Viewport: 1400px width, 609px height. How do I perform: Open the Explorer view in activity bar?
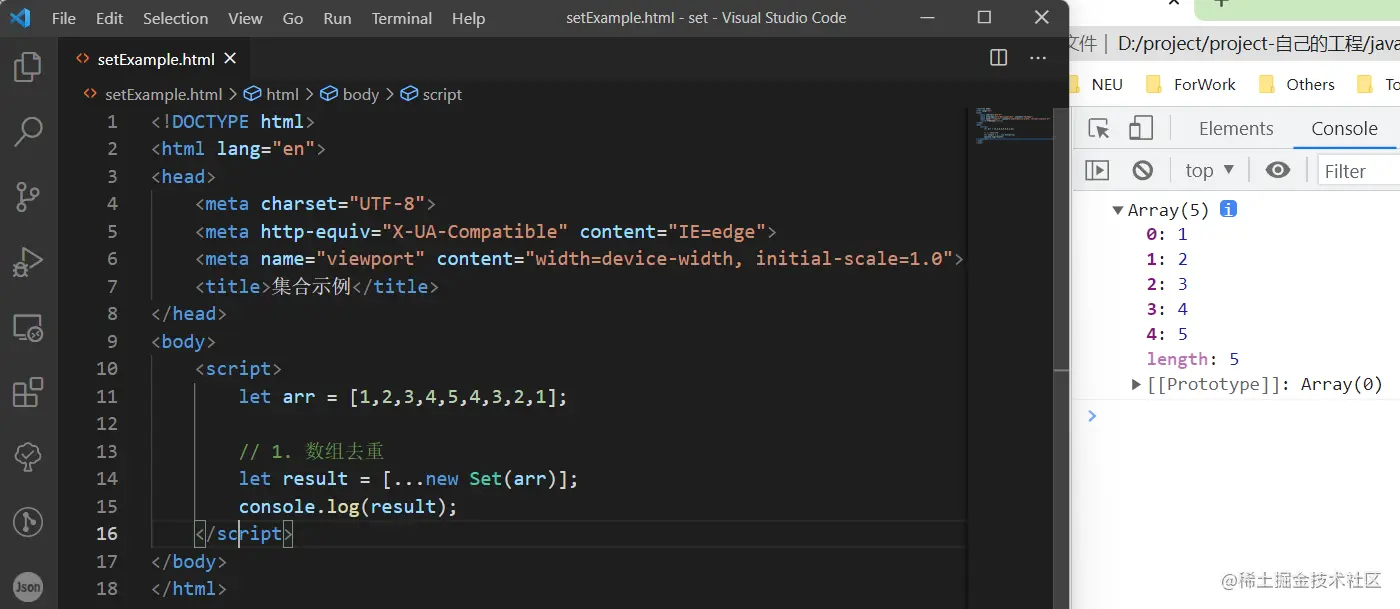(27, 68)
